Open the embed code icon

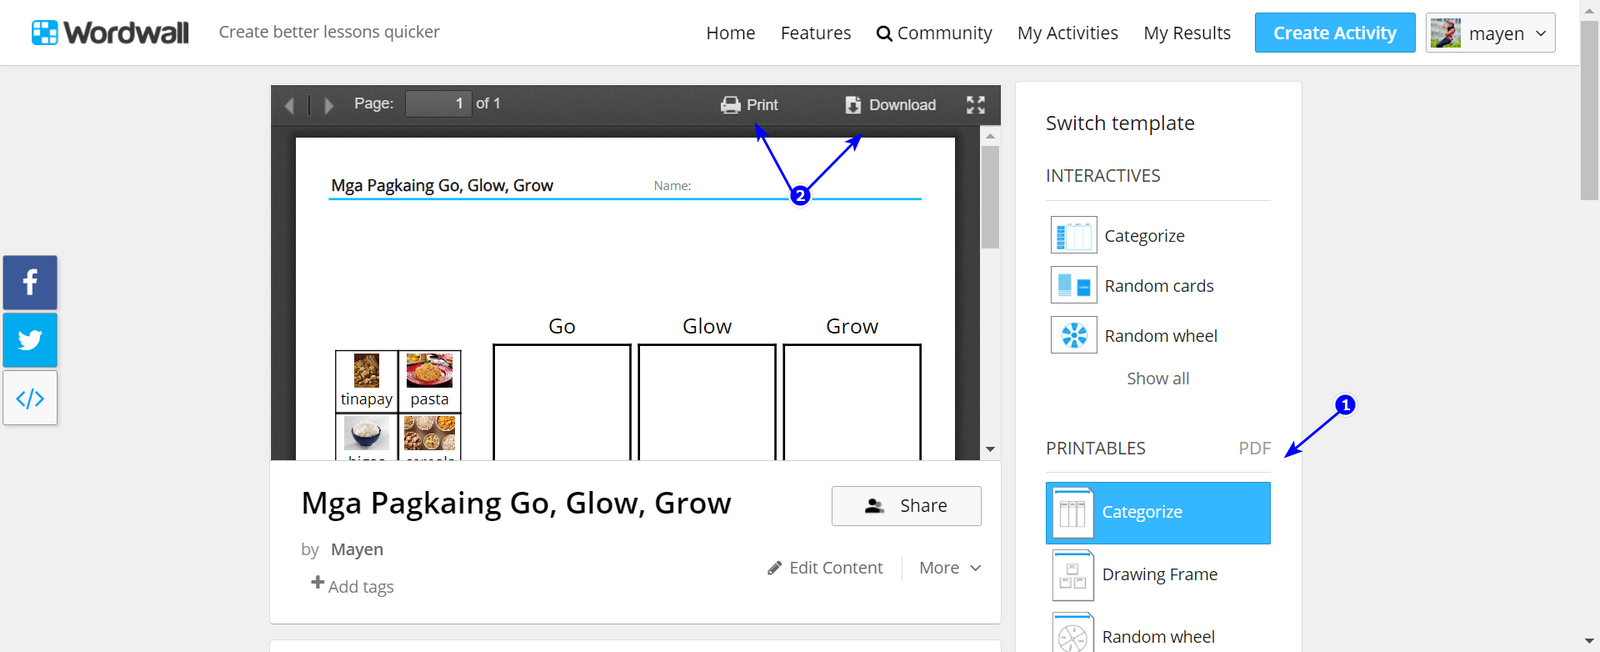(x=30, y=398)
